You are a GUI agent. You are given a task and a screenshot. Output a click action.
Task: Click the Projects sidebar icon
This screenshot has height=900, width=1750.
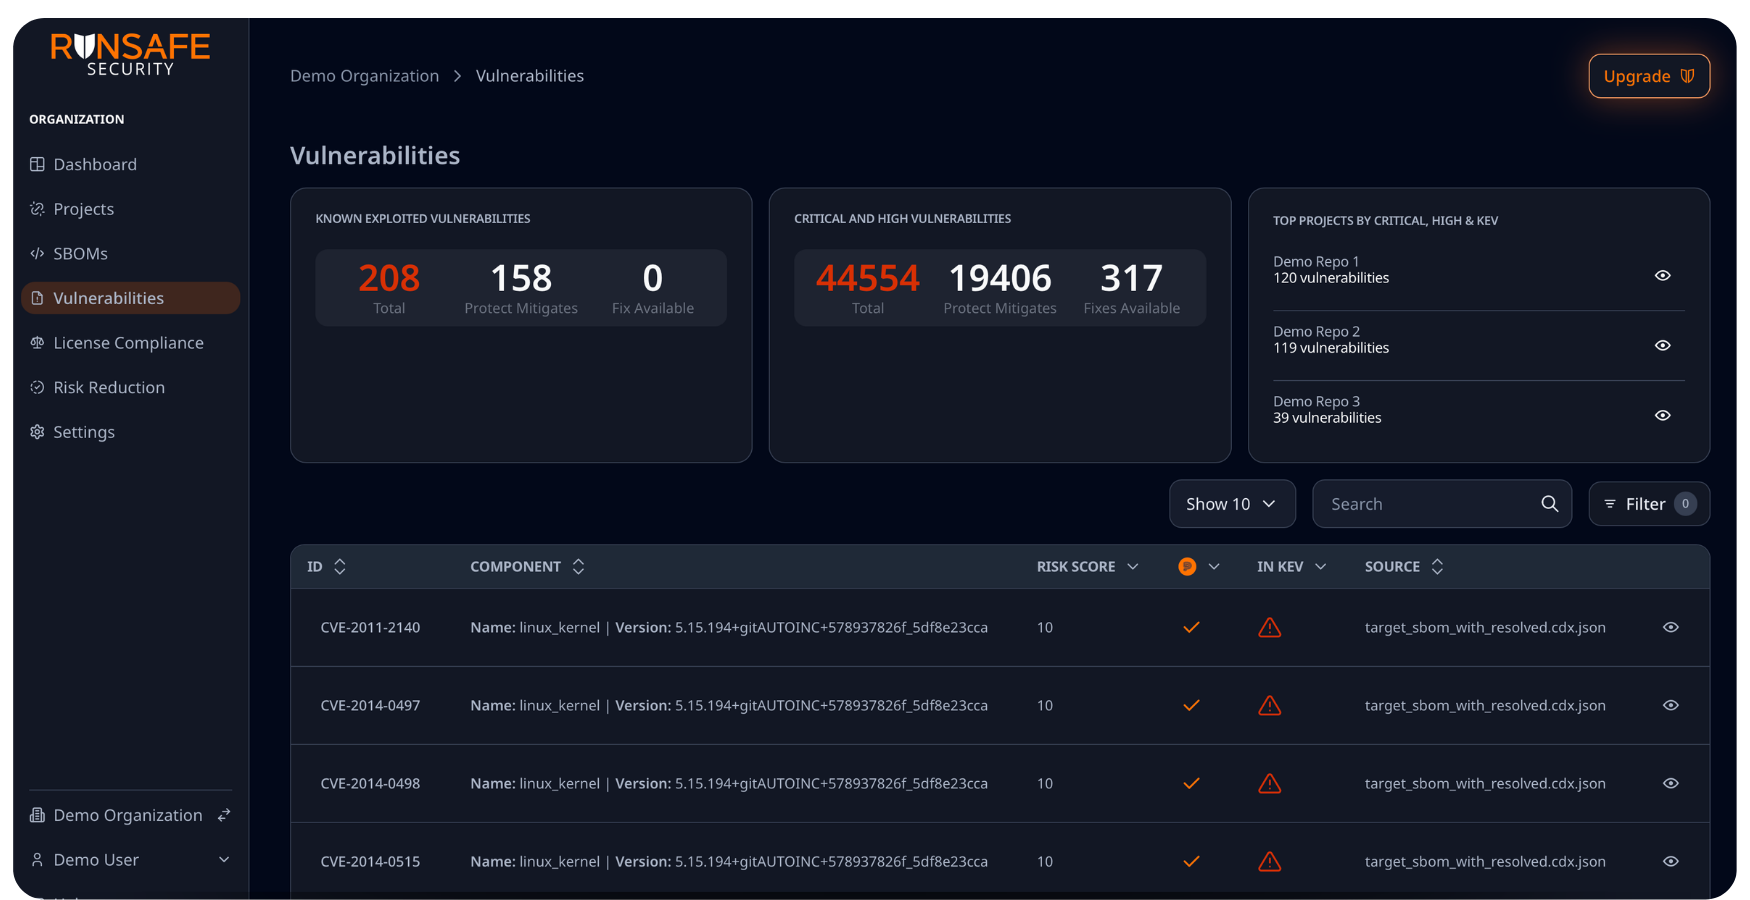[x=37, y=209]
